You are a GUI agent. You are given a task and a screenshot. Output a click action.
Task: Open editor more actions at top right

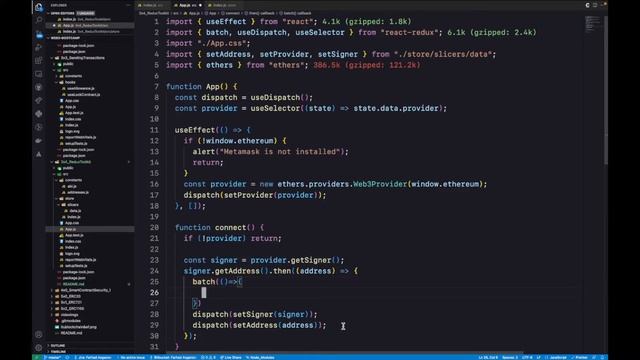point(602,5)
